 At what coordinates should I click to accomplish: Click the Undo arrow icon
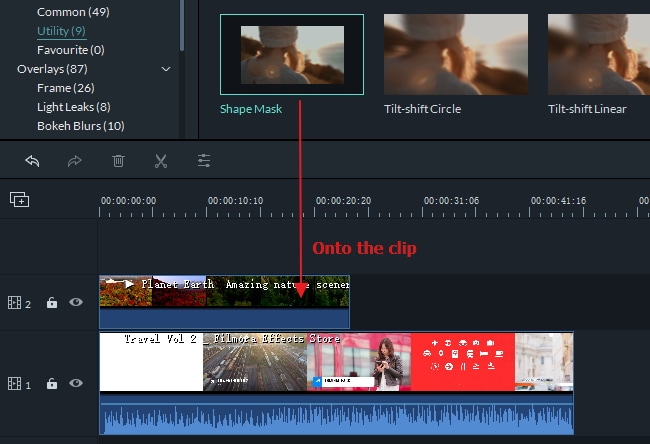tap(32, 161)
